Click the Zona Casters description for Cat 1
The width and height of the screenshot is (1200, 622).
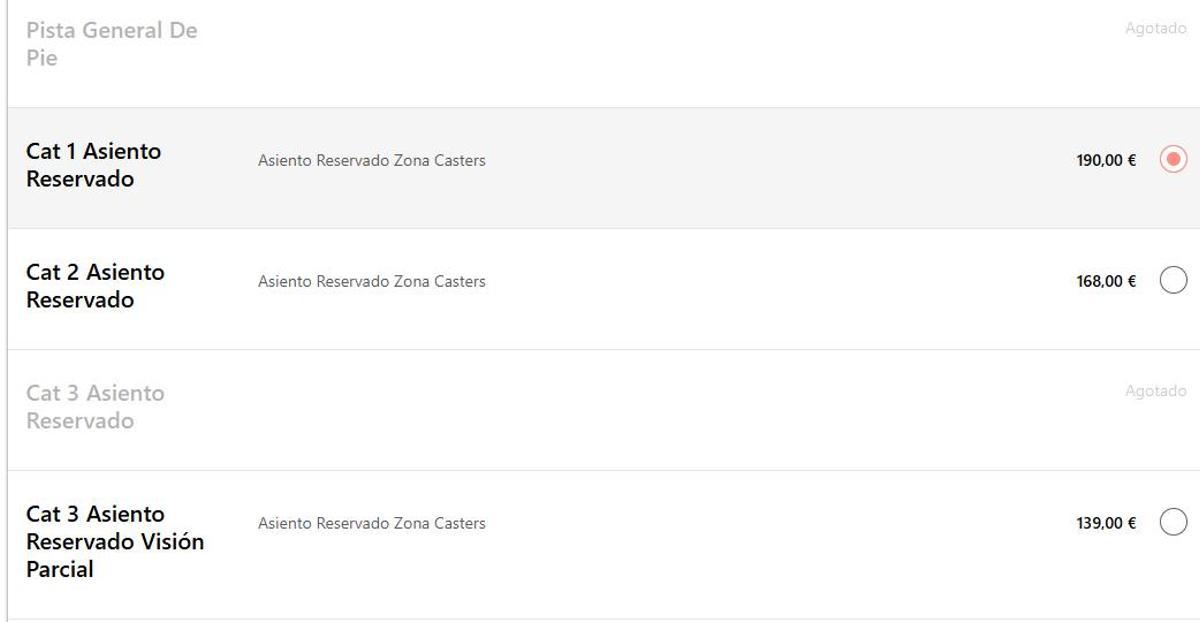(372, 160)
